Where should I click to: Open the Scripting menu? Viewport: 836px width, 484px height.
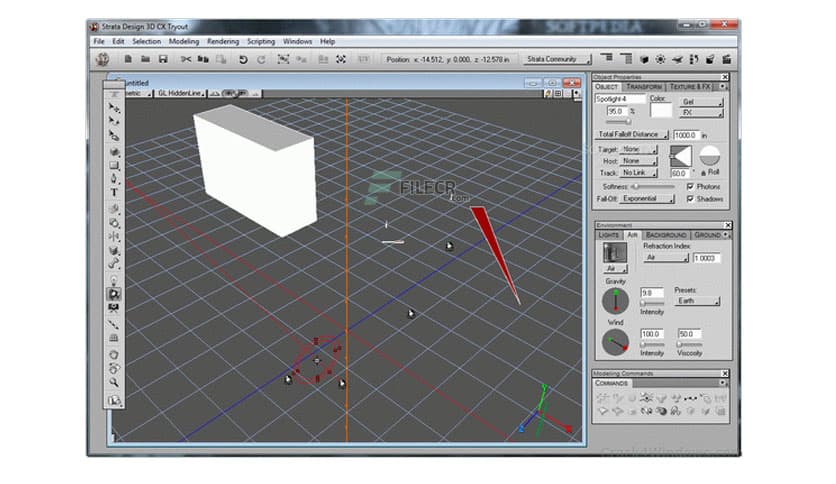pos(261,41)
